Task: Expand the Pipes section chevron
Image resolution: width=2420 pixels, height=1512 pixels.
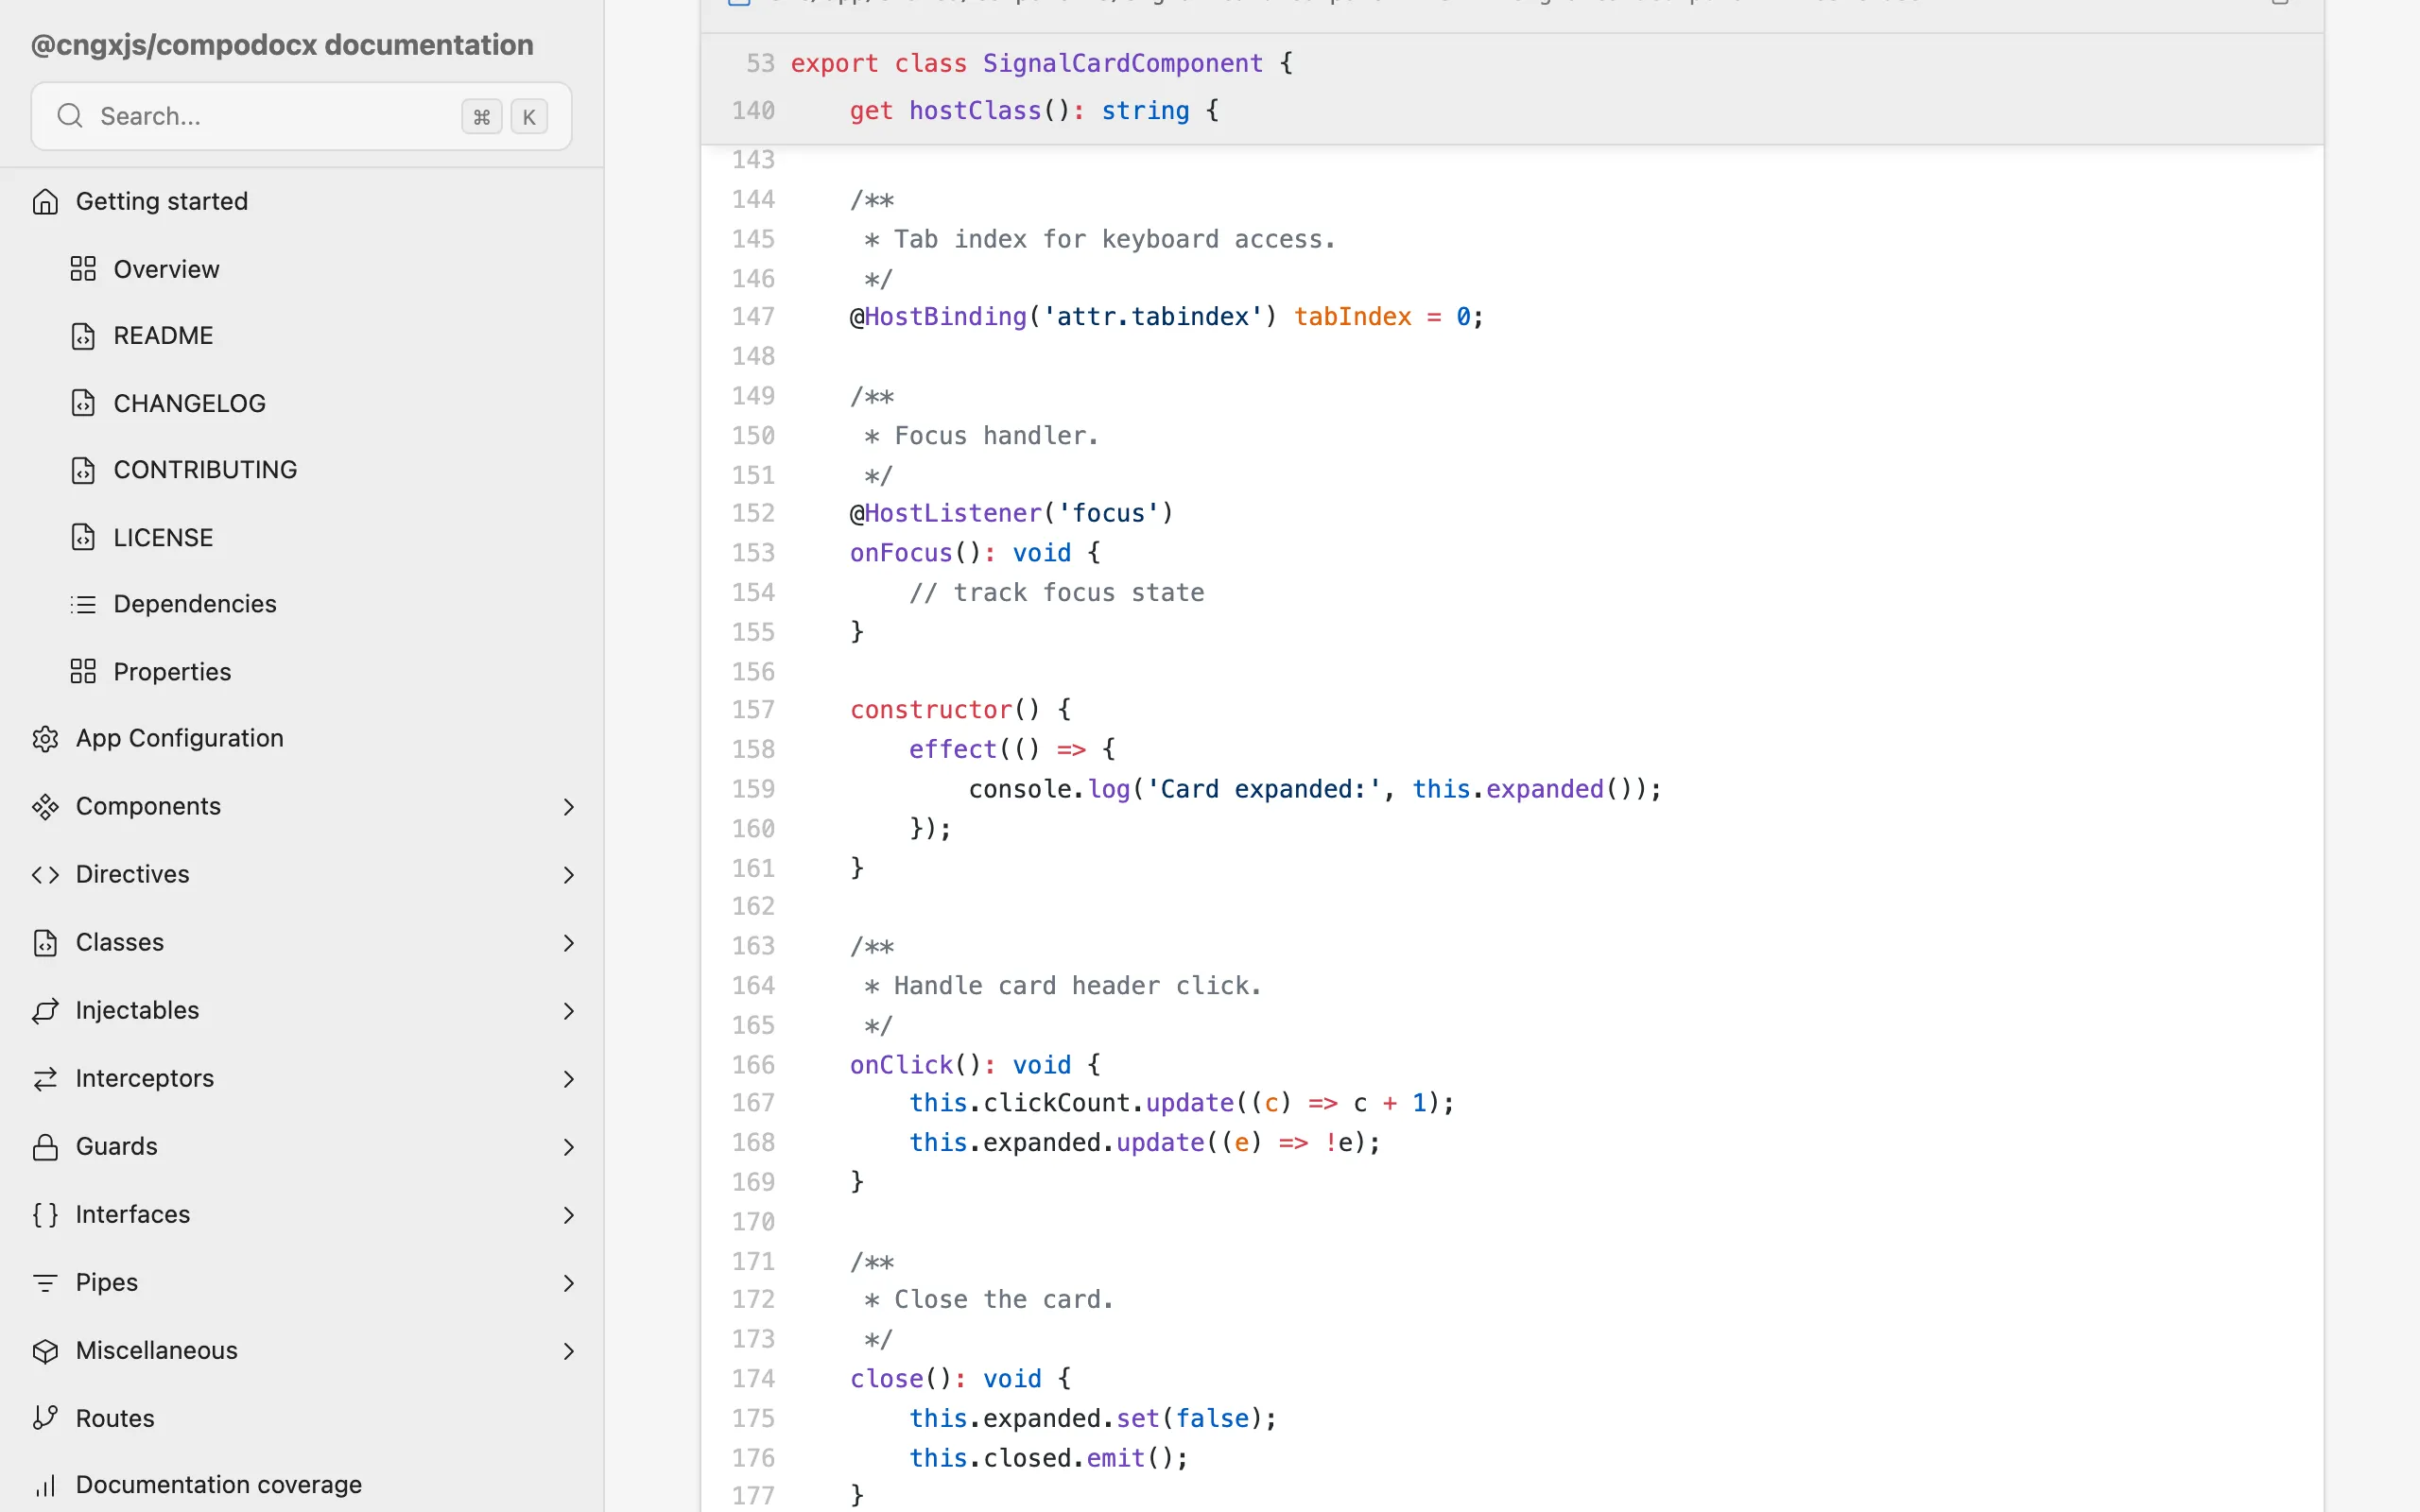Action: (x=568, y=1283)
